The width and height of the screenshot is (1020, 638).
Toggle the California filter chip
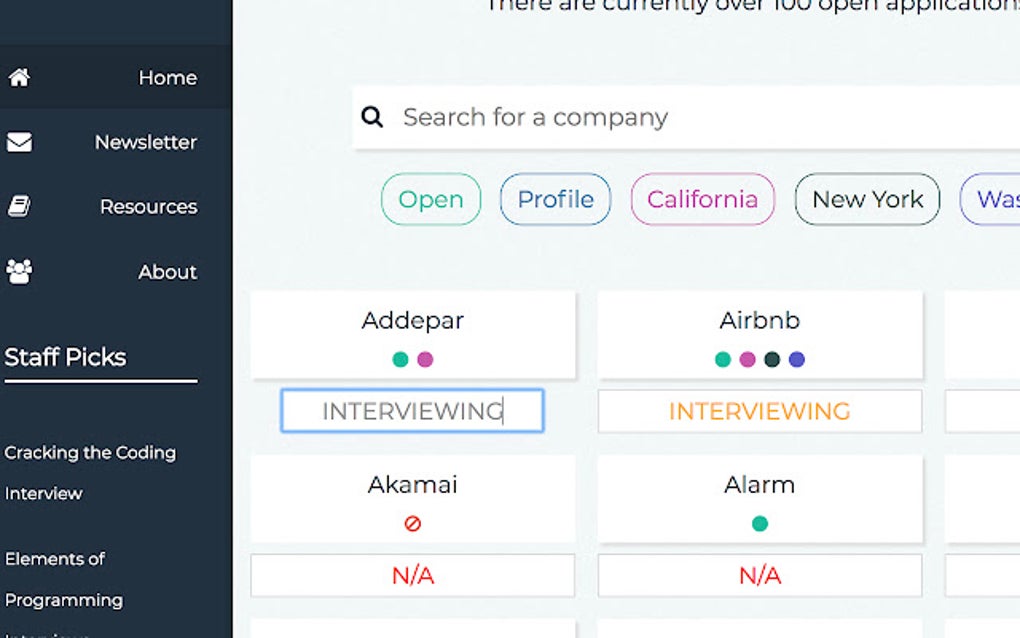702,199
